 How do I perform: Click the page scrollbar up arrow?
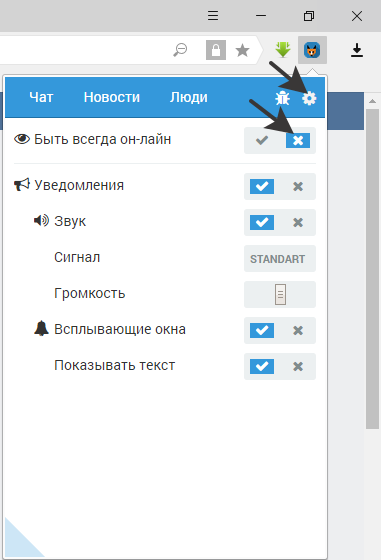[372, 101]
